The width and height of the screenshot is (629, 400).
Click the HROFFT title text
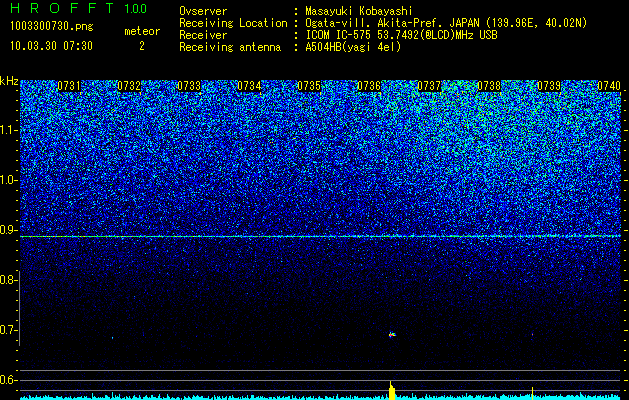(x=62, y=8)
